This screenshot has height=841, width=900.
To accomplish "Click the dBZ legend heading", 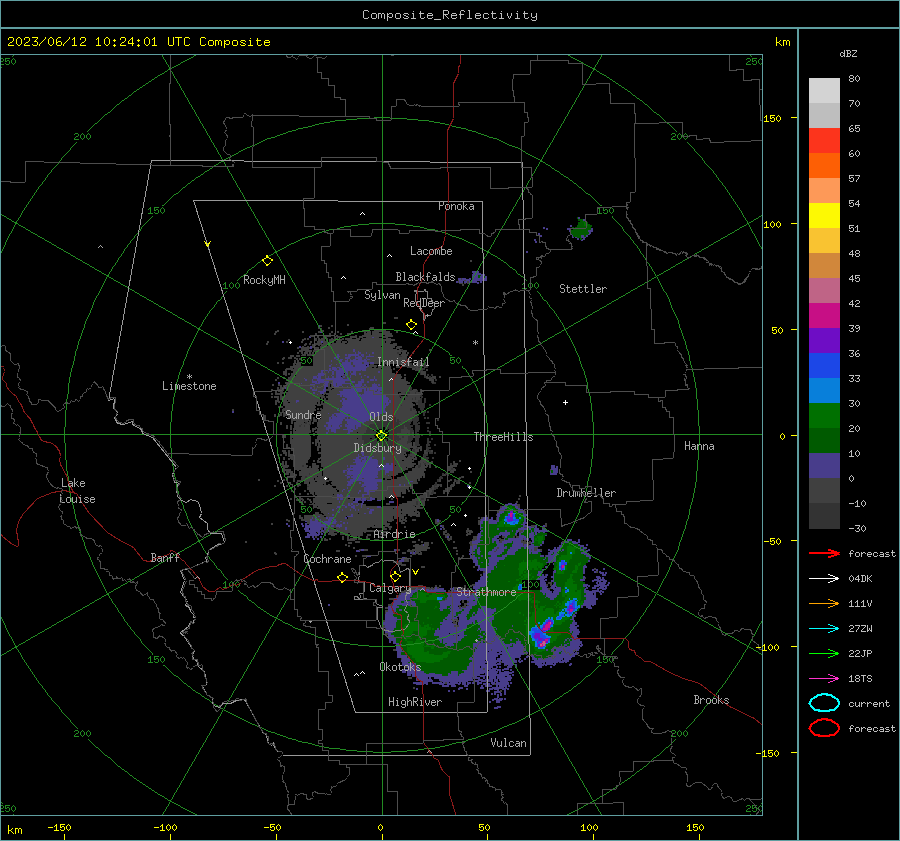I will click(848, 53).
